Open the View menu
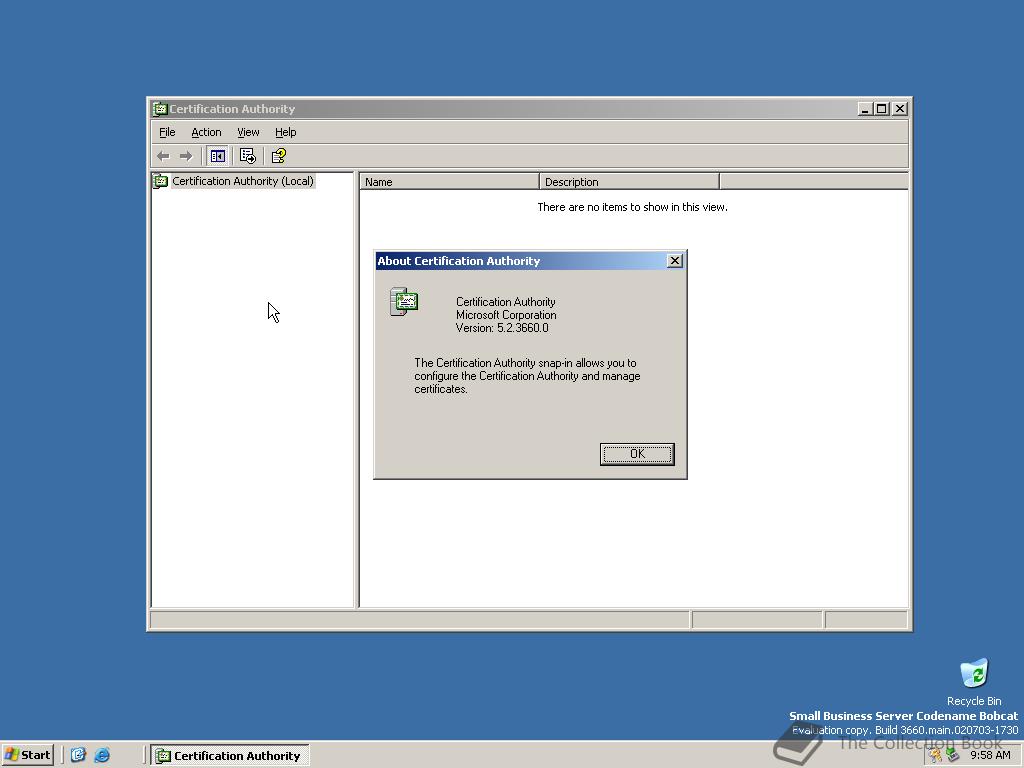 [x=248, y=132]
